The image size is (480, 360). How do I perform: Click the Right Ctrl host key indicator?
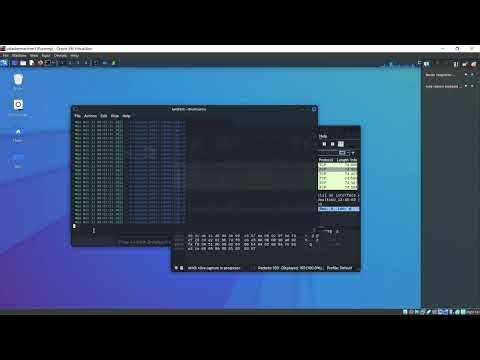point(473,312)
